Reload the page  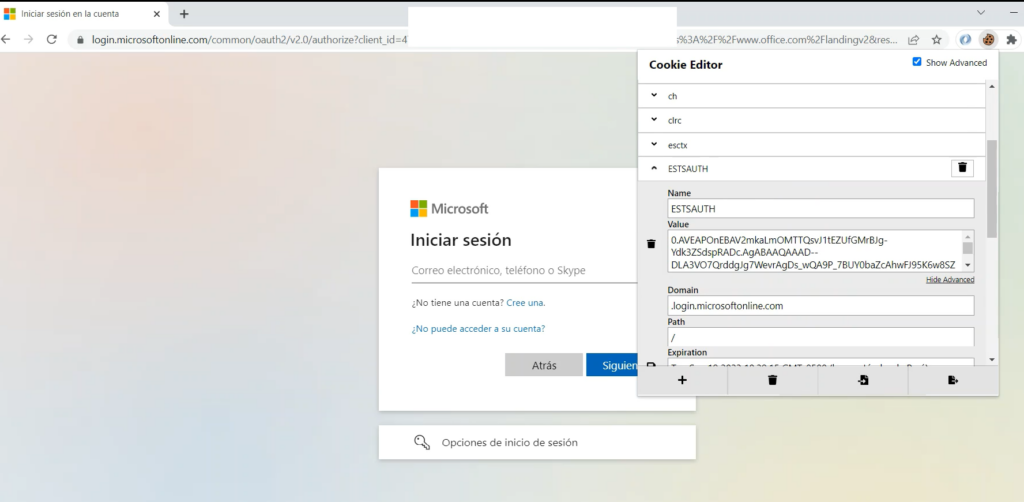pyautogui.click(x=52, y=39)
